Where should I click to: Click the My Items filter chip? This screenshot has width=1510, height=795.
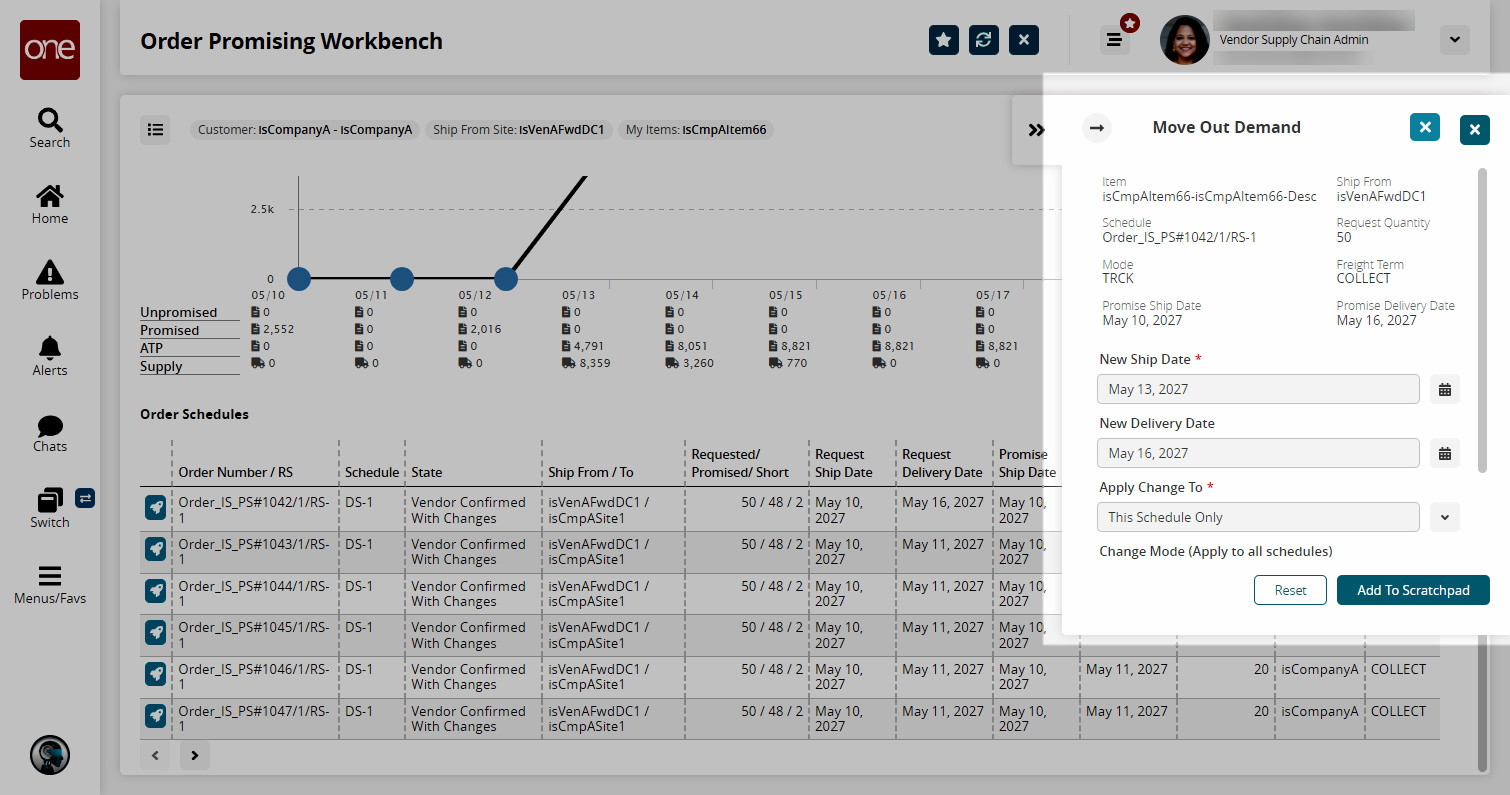coord(696,130)
